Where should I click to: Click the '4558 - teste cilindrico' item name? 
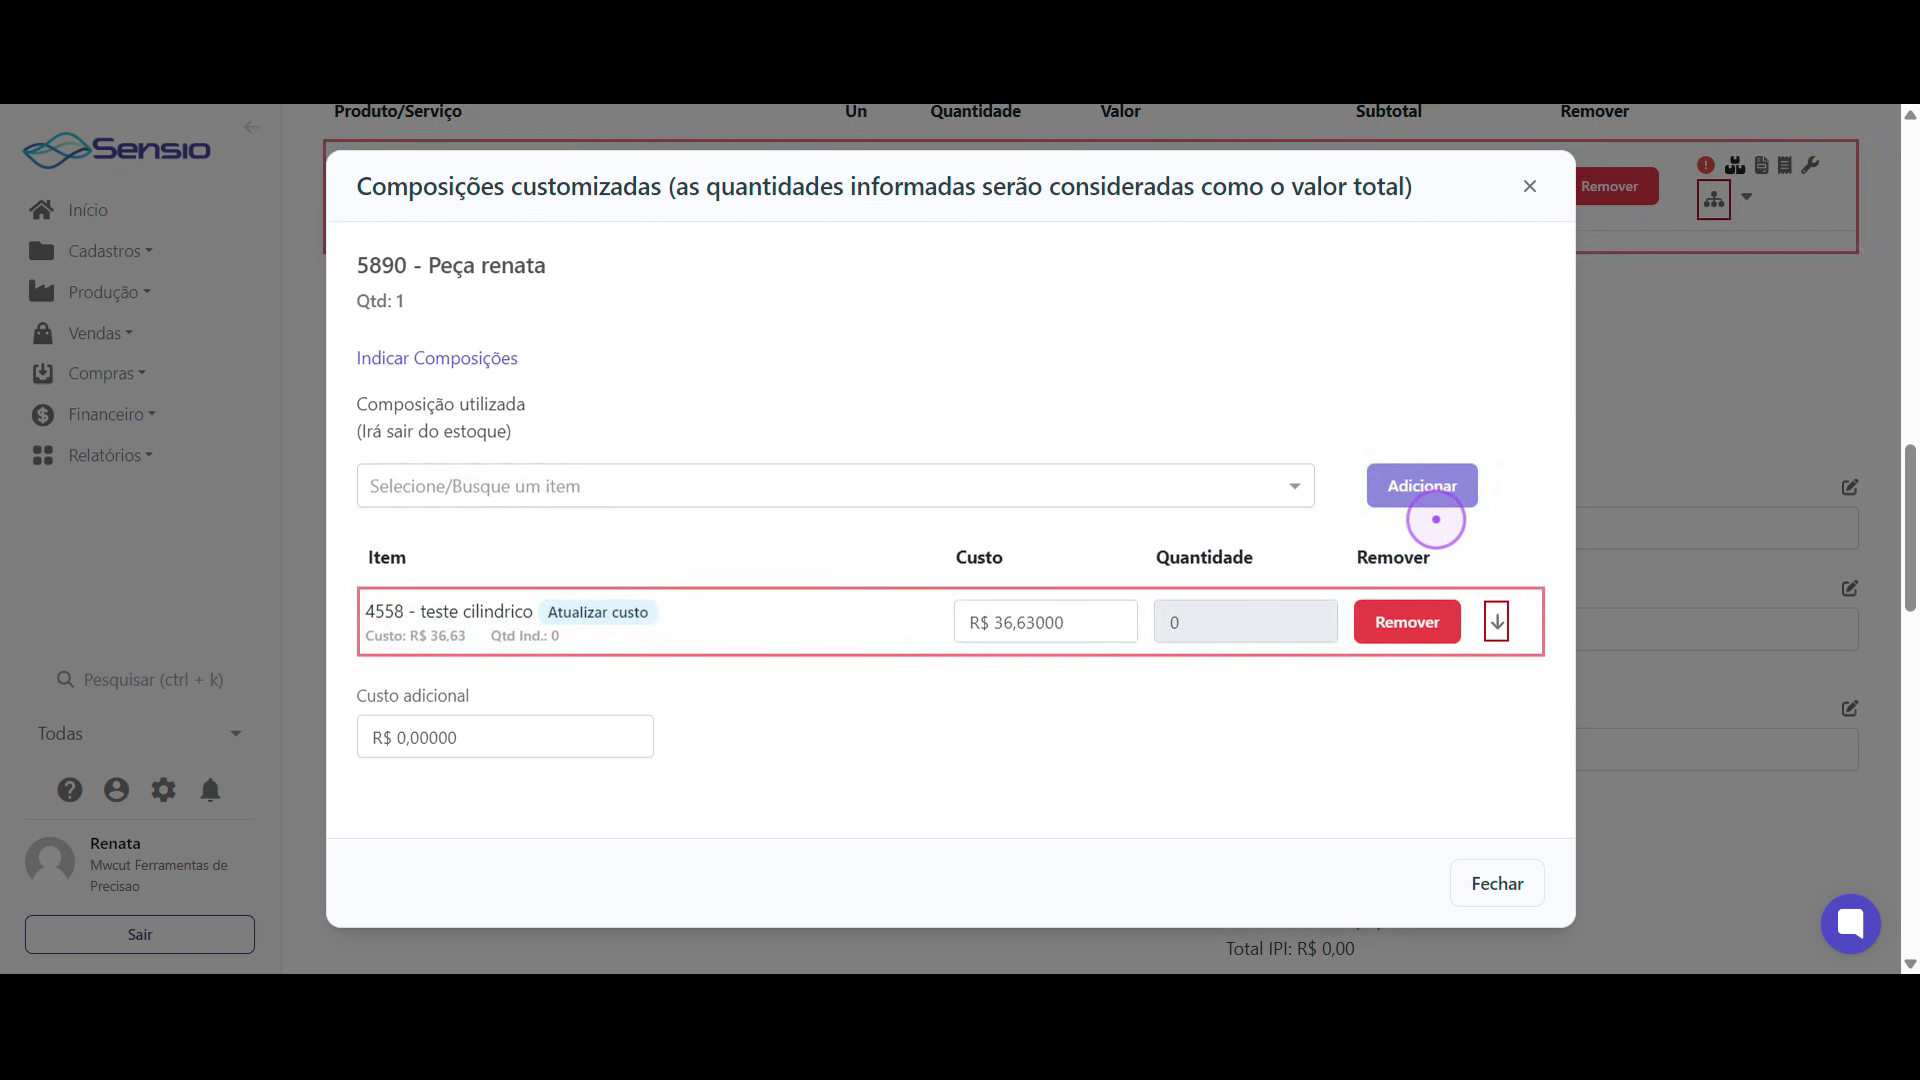pos(449,611)
